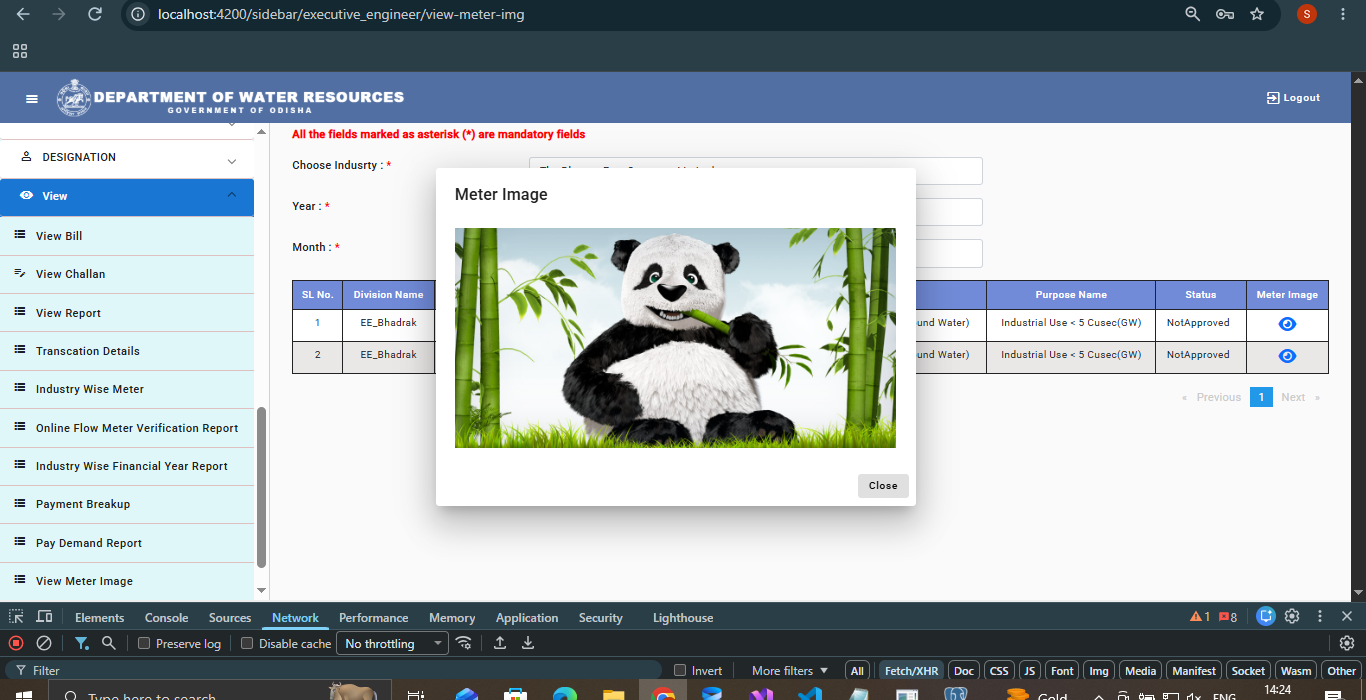Switch to the Sources tab
Screen dimensions: 1366x700
click(x=230, y=617)
